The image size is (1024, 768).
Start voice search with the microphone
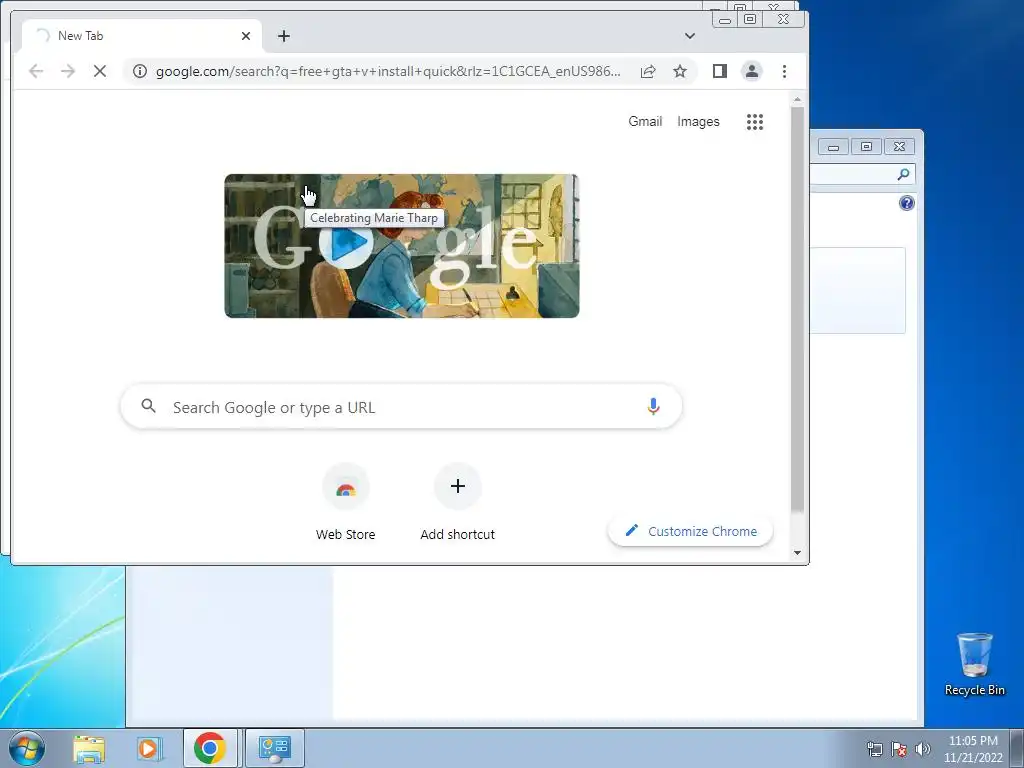click(653, 406)
